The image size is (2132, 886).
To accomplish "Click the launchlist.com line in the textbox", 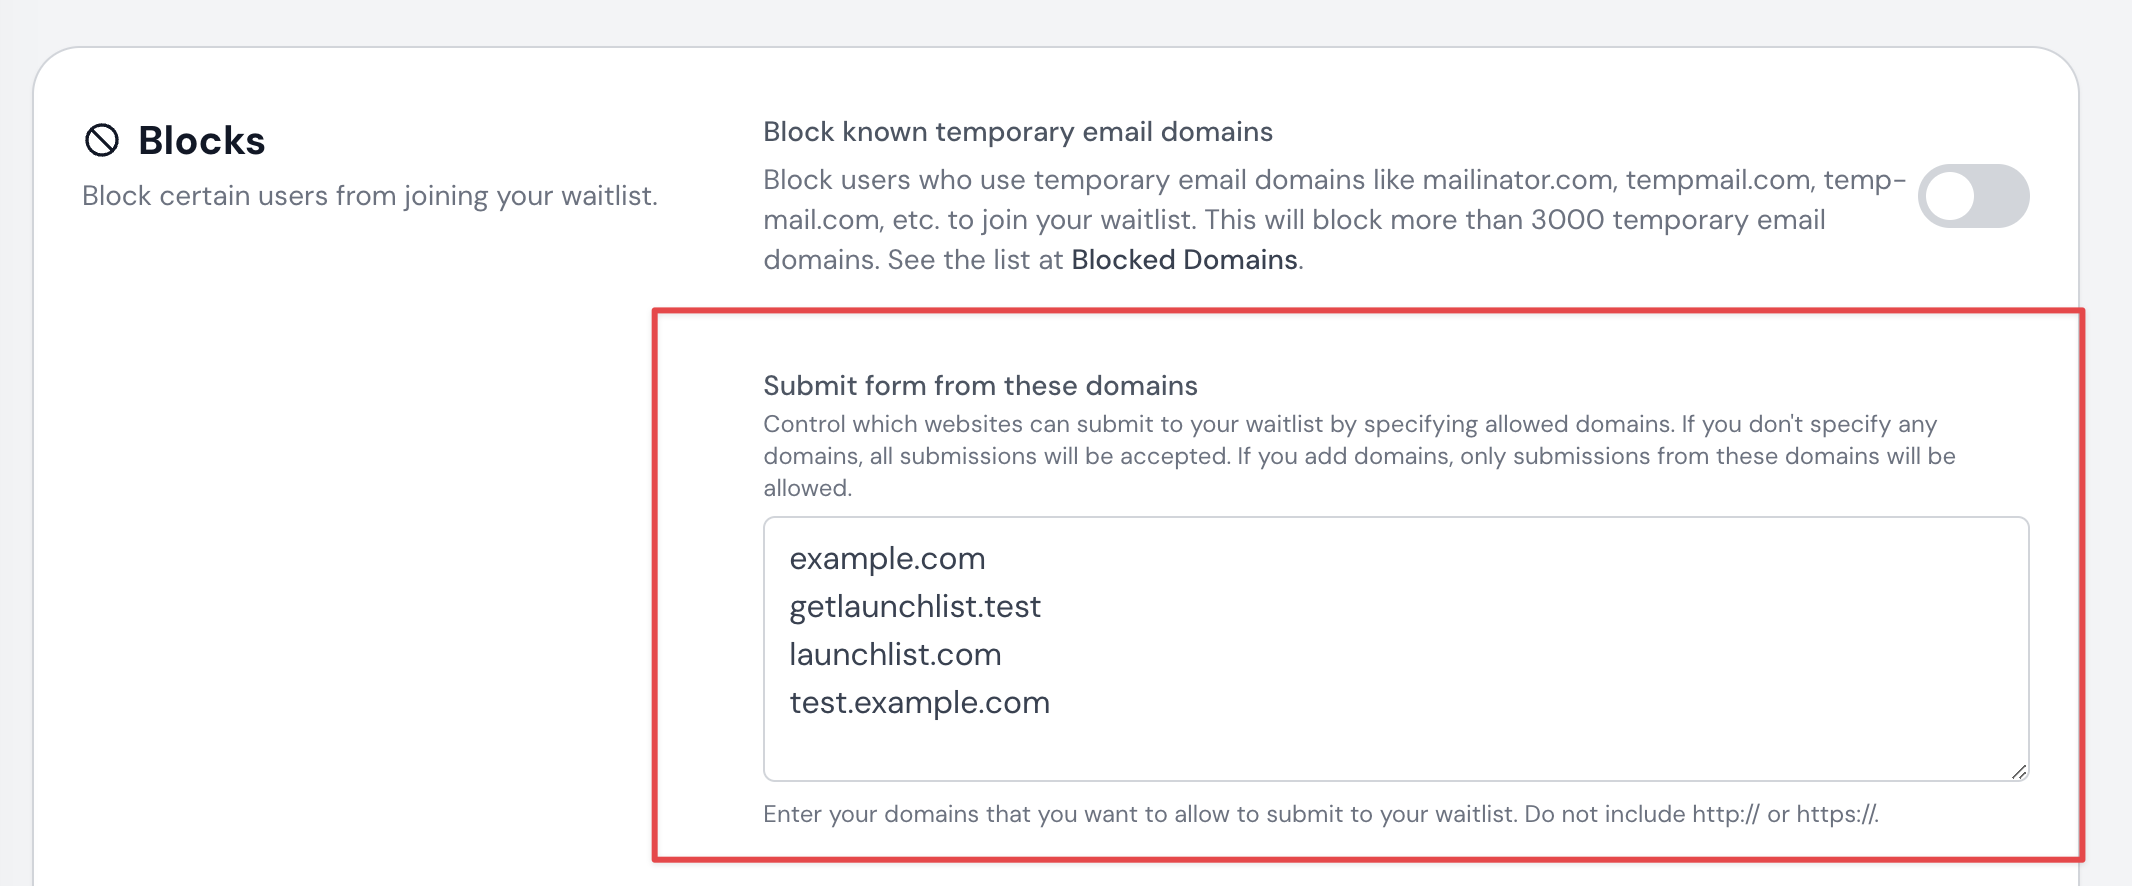I will click(x=895, y=654).
